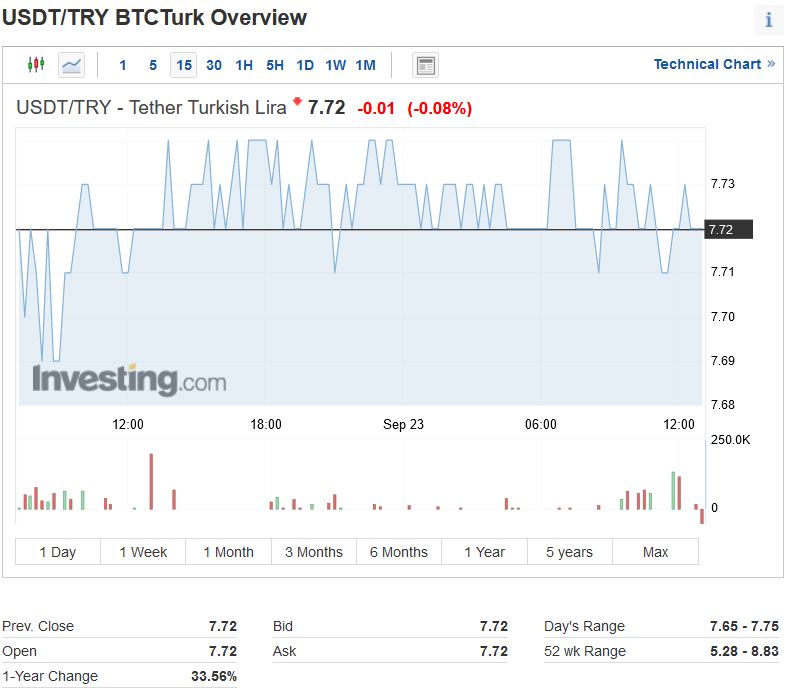Click the 7.73 price axis label
Image resolution: width=791 pixels, height=700 pixels.
(x=723, y=184)
